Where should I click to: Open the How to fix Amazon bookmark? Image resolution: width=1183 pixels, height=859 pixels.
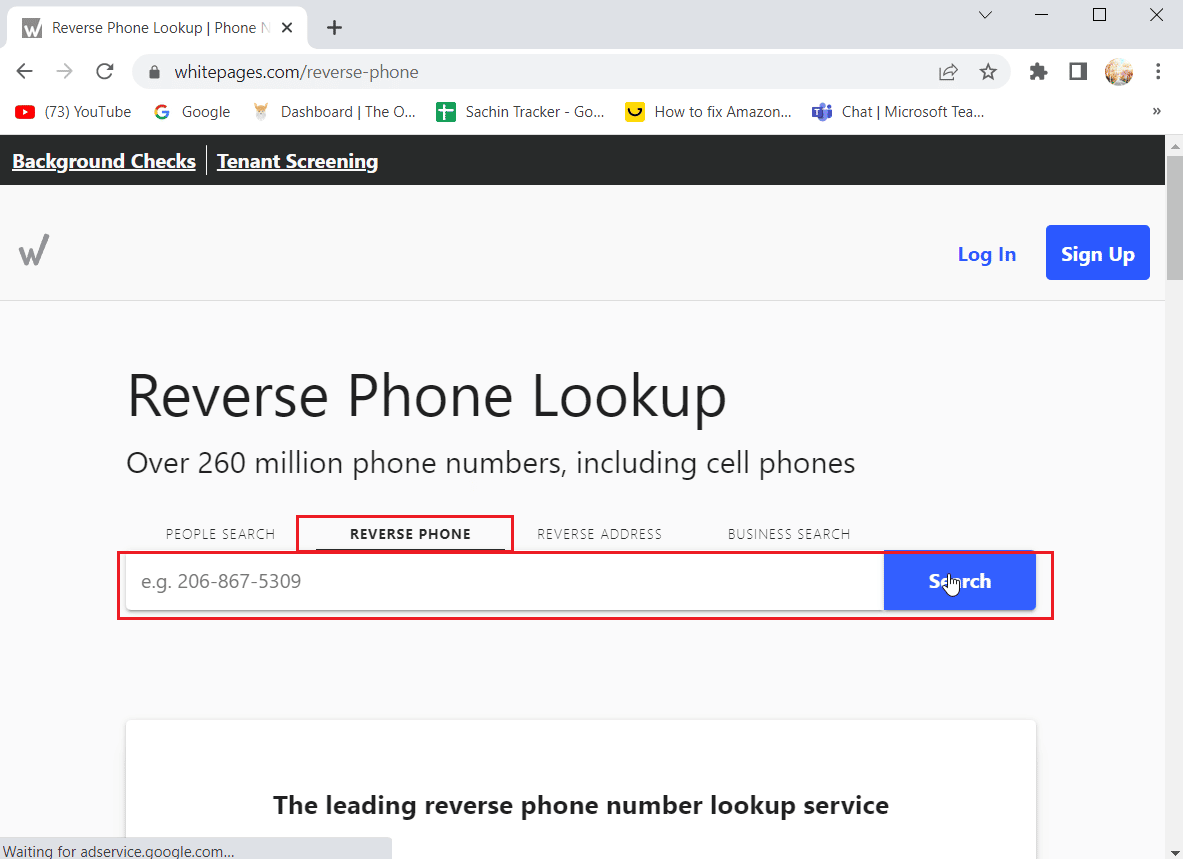tap(708, 112)
